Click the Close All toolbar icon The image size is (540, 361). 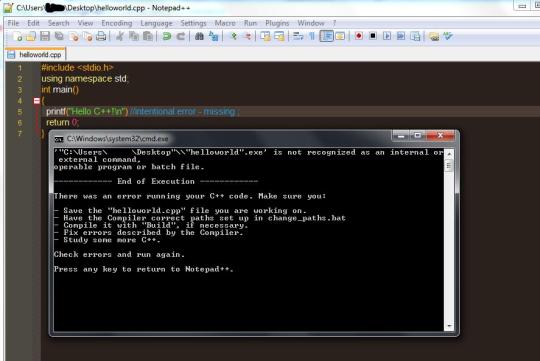tap(88, 36)
